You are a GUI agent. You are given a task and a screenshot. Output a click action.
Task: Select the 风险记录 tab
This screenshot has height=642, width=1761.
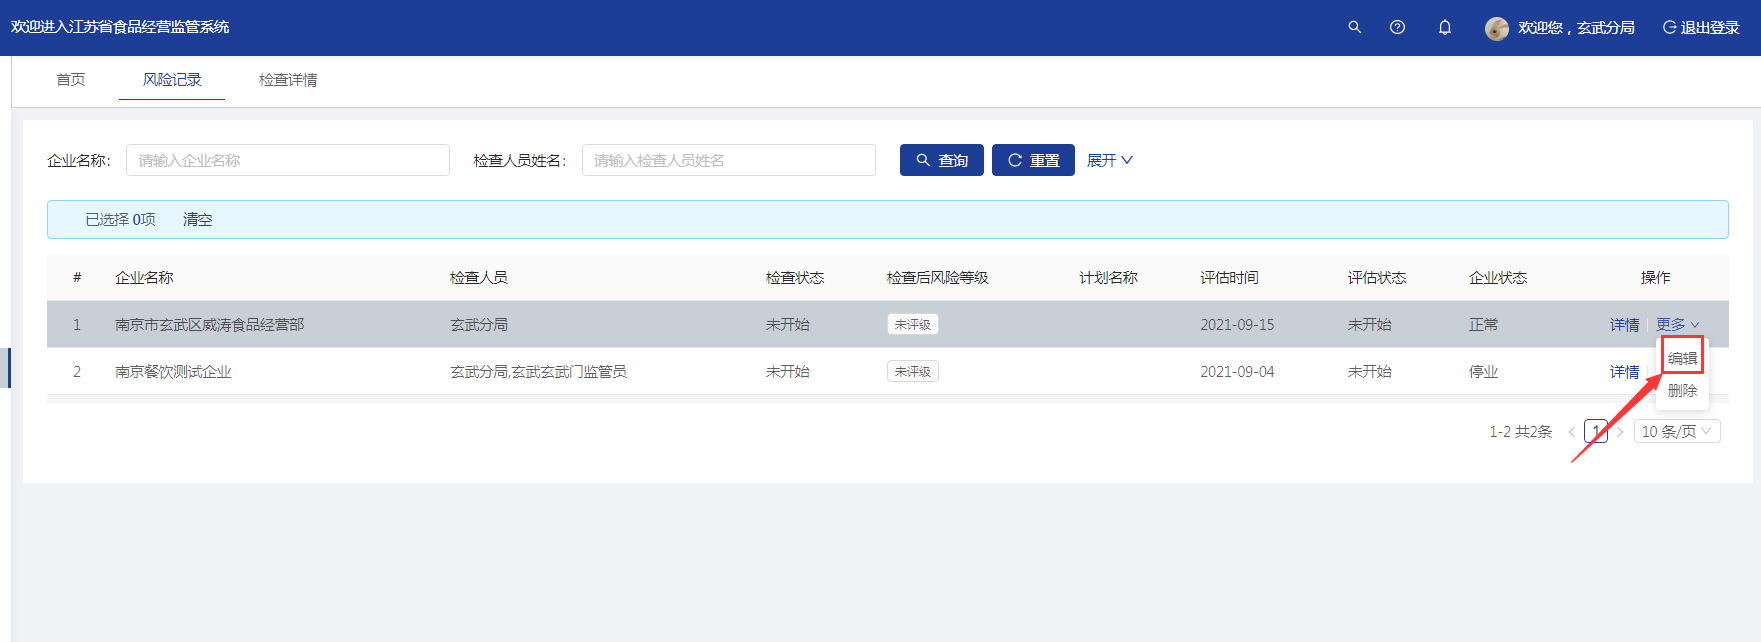tap(172, 80)
